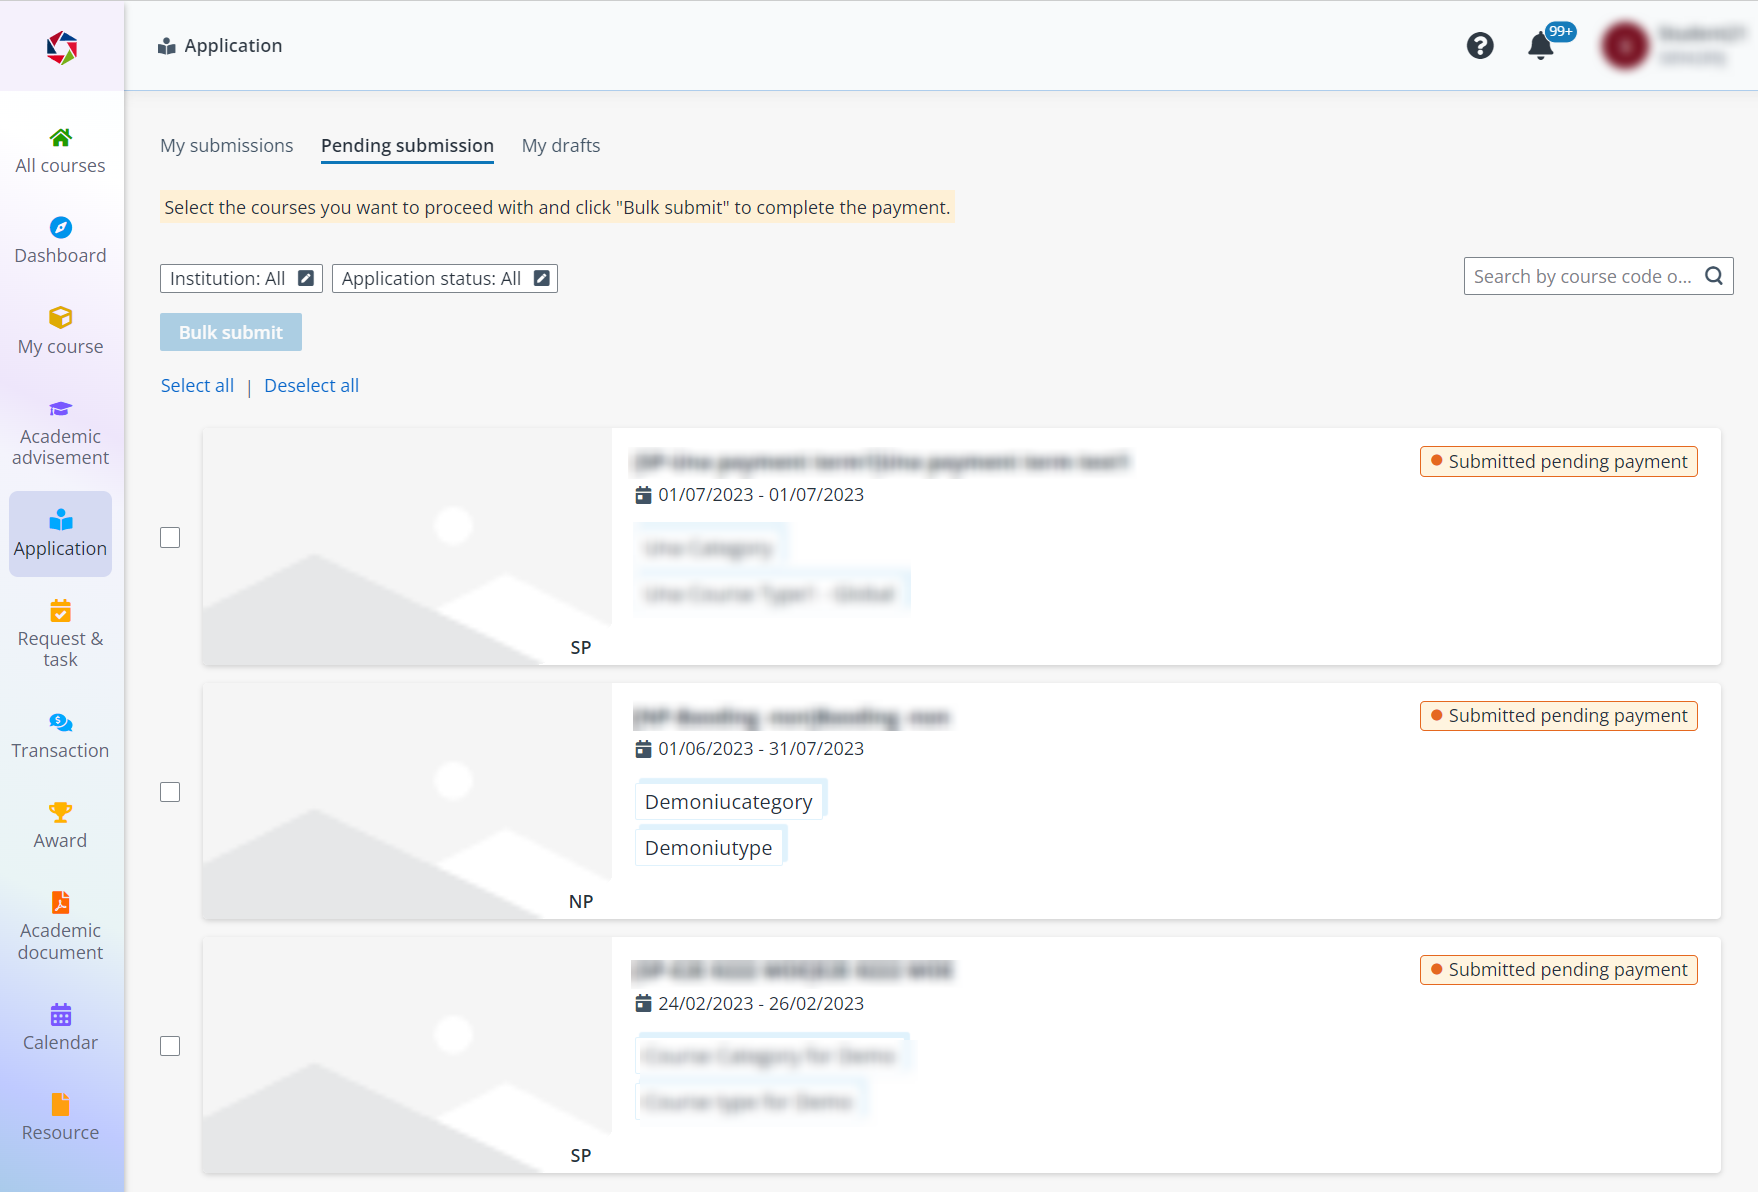Expand the Institution: All filter
Viewport: 1758px width, 1192px height.
pyautogui.click(x=241, y=279)
